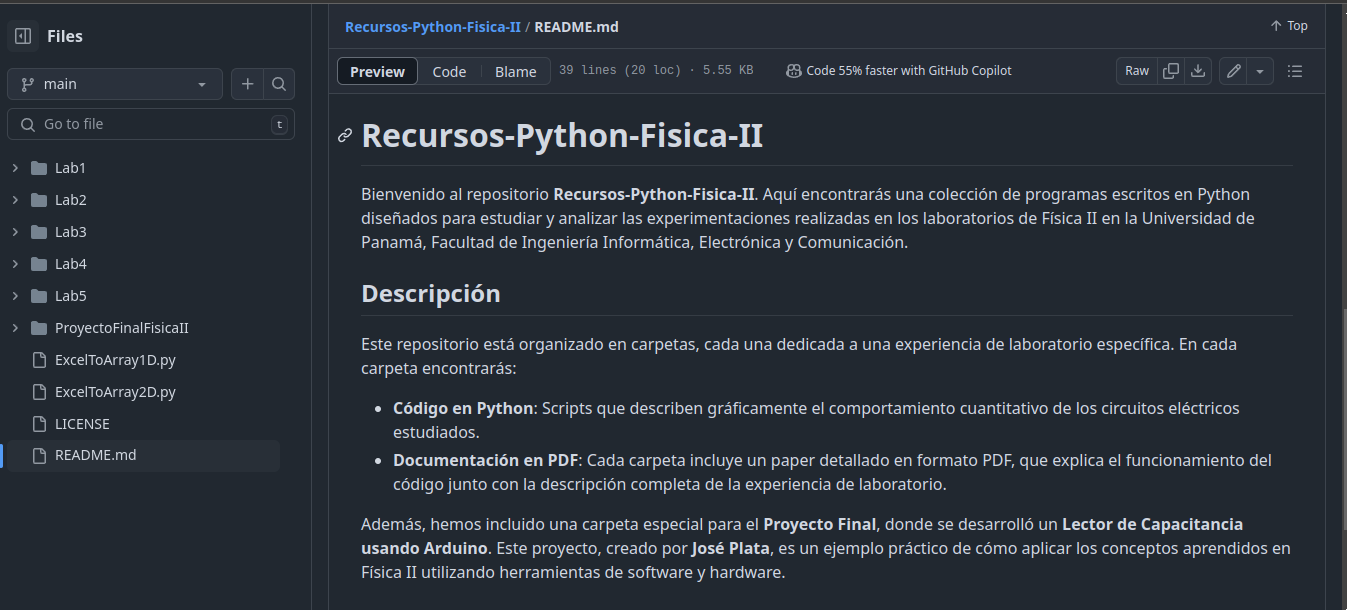Click the Lab2 folder icon
This screenshot has height=610, width=1347.
[39, 200]
